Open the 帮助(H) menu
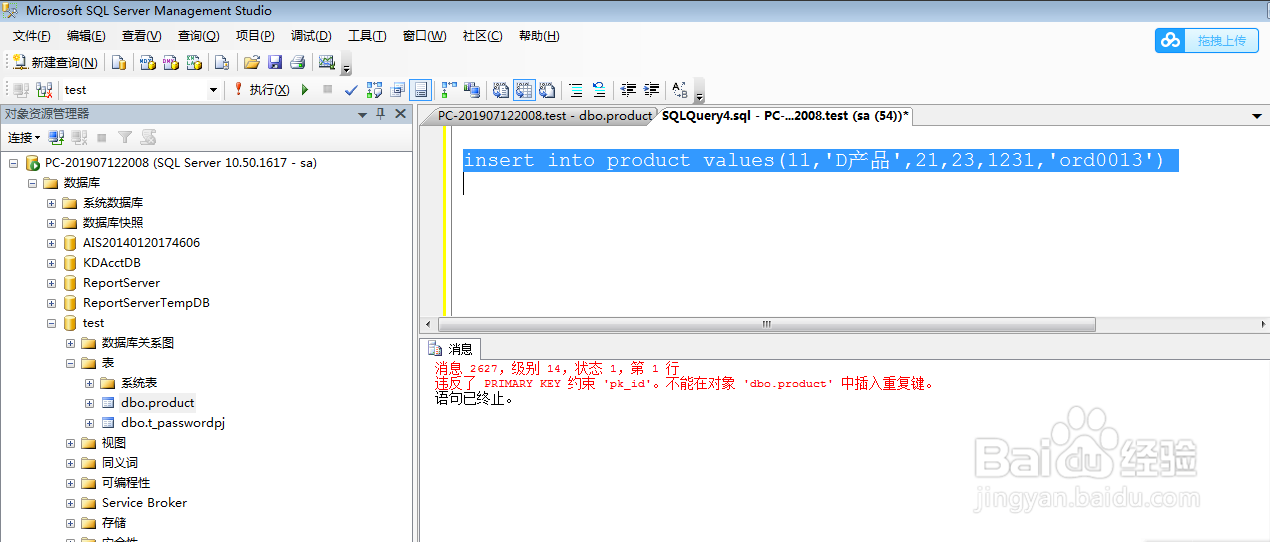1270x542 pixels. (539, 36)
